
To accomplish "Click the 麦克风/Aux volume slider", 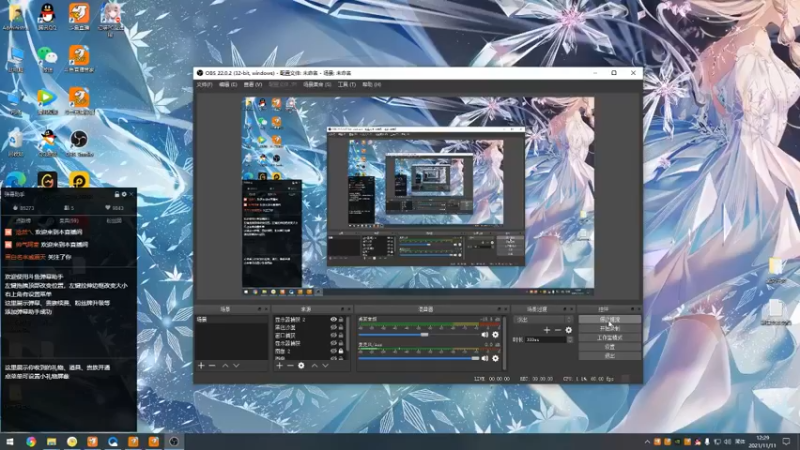I will point(418,358).
